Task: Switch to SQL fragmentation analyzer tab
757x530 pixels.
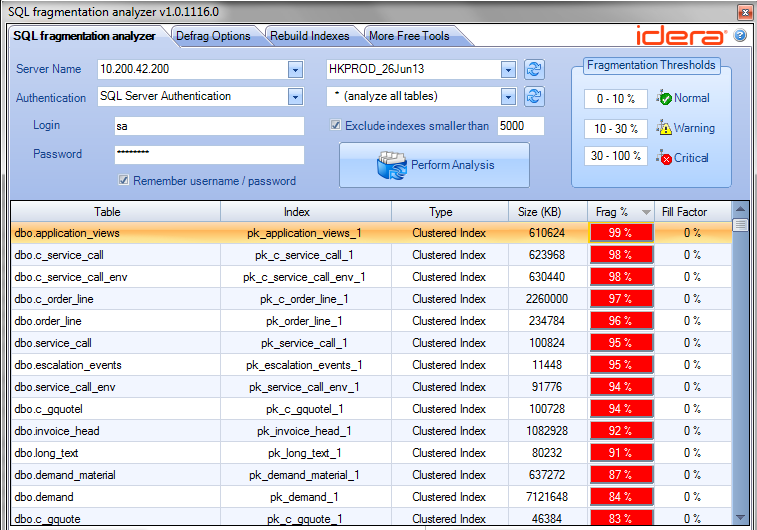Action: (84, 36)
